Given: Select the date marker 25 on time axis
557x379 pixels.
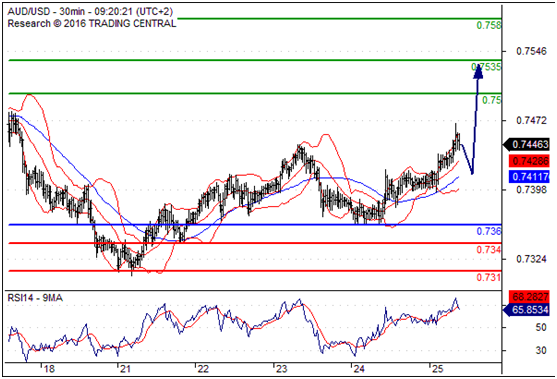Looking at the screenshot, I should point(437,369).
